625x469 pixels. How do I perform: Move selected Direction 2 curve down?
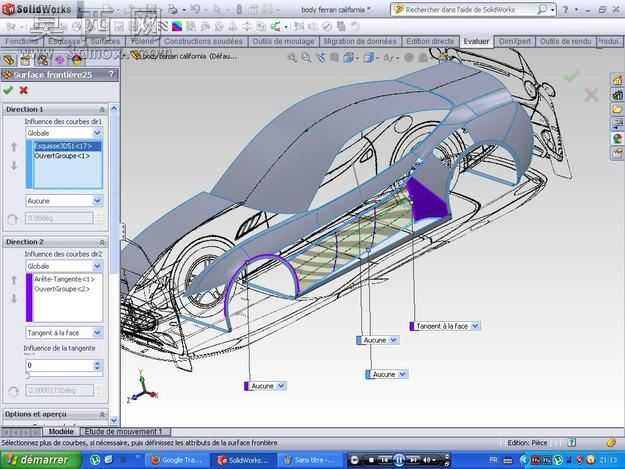(14, 298)
